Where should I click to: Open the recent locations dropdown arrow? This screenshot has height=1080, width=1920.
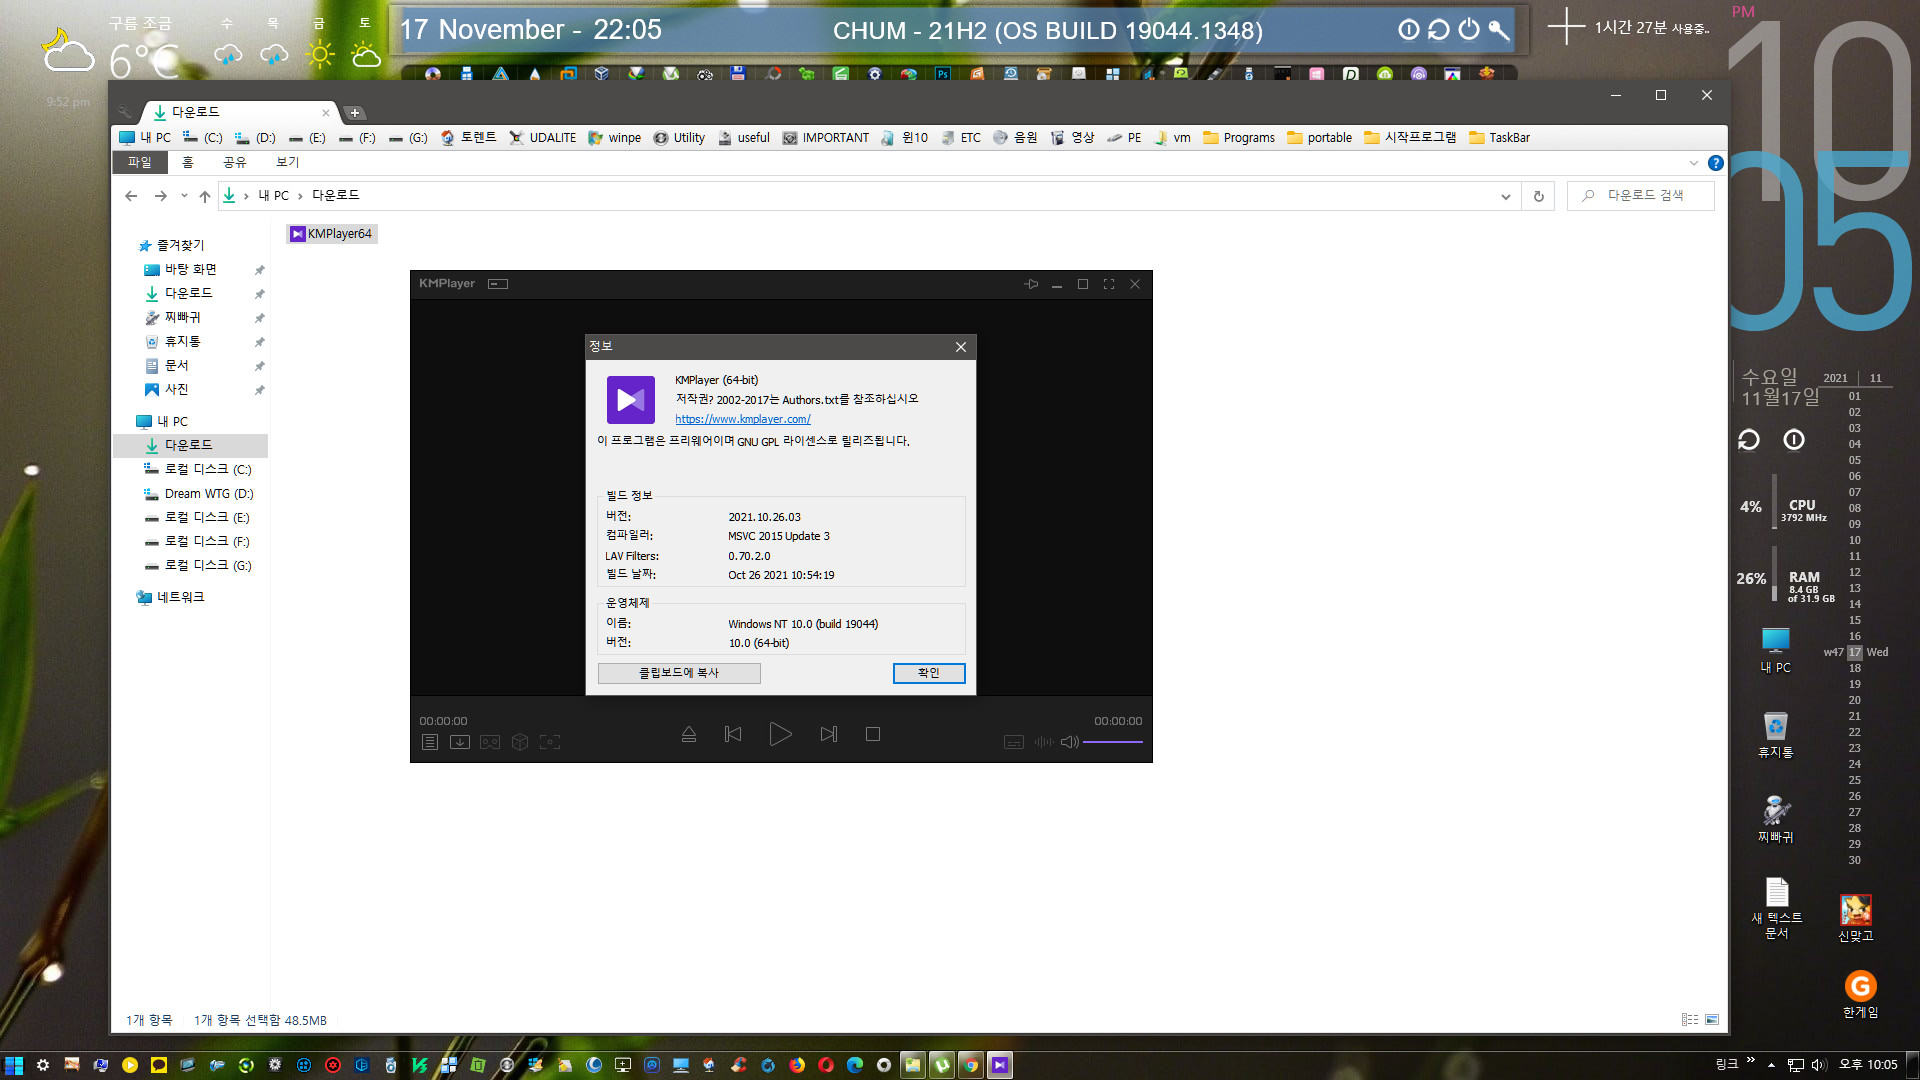point(184,196)
